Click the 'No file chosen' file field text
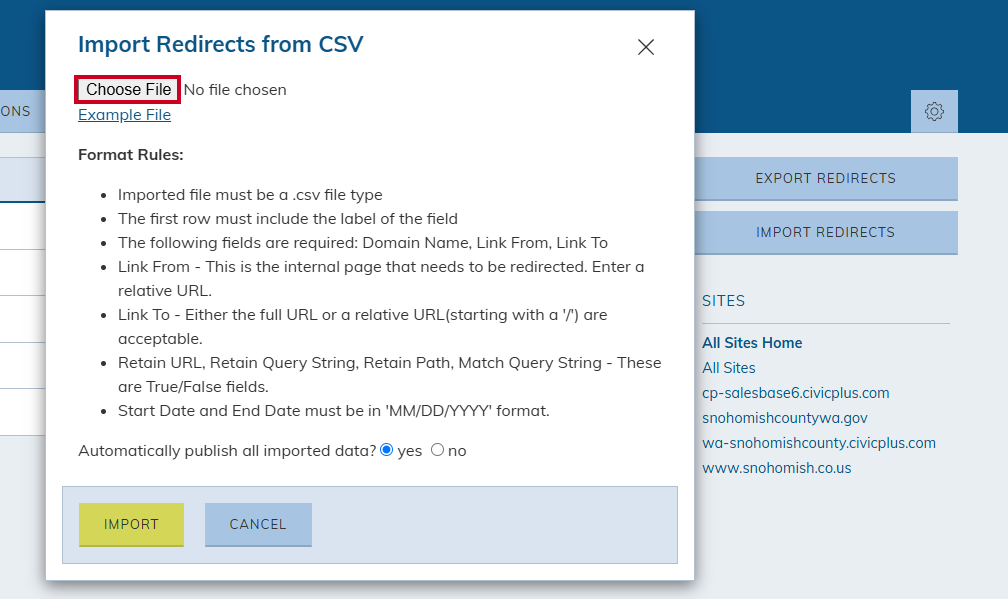 [235, 90]
